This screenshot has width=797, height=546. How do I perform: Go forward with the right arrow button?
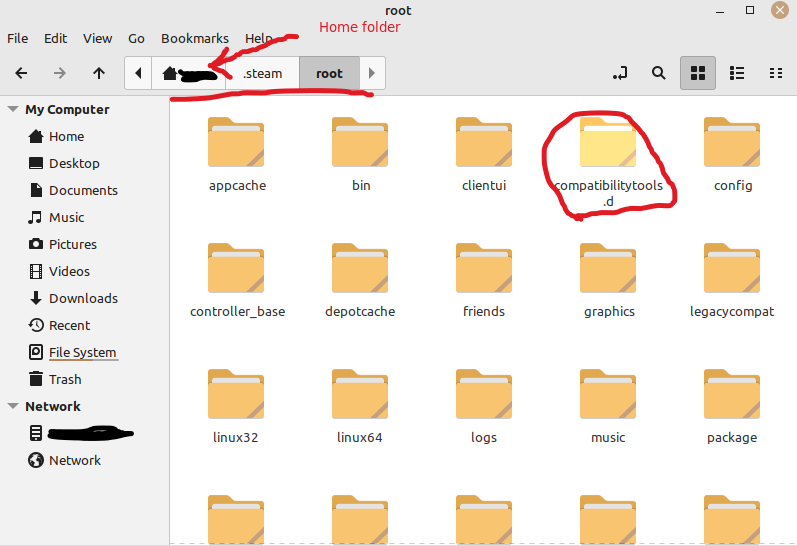tap(60, 73)
